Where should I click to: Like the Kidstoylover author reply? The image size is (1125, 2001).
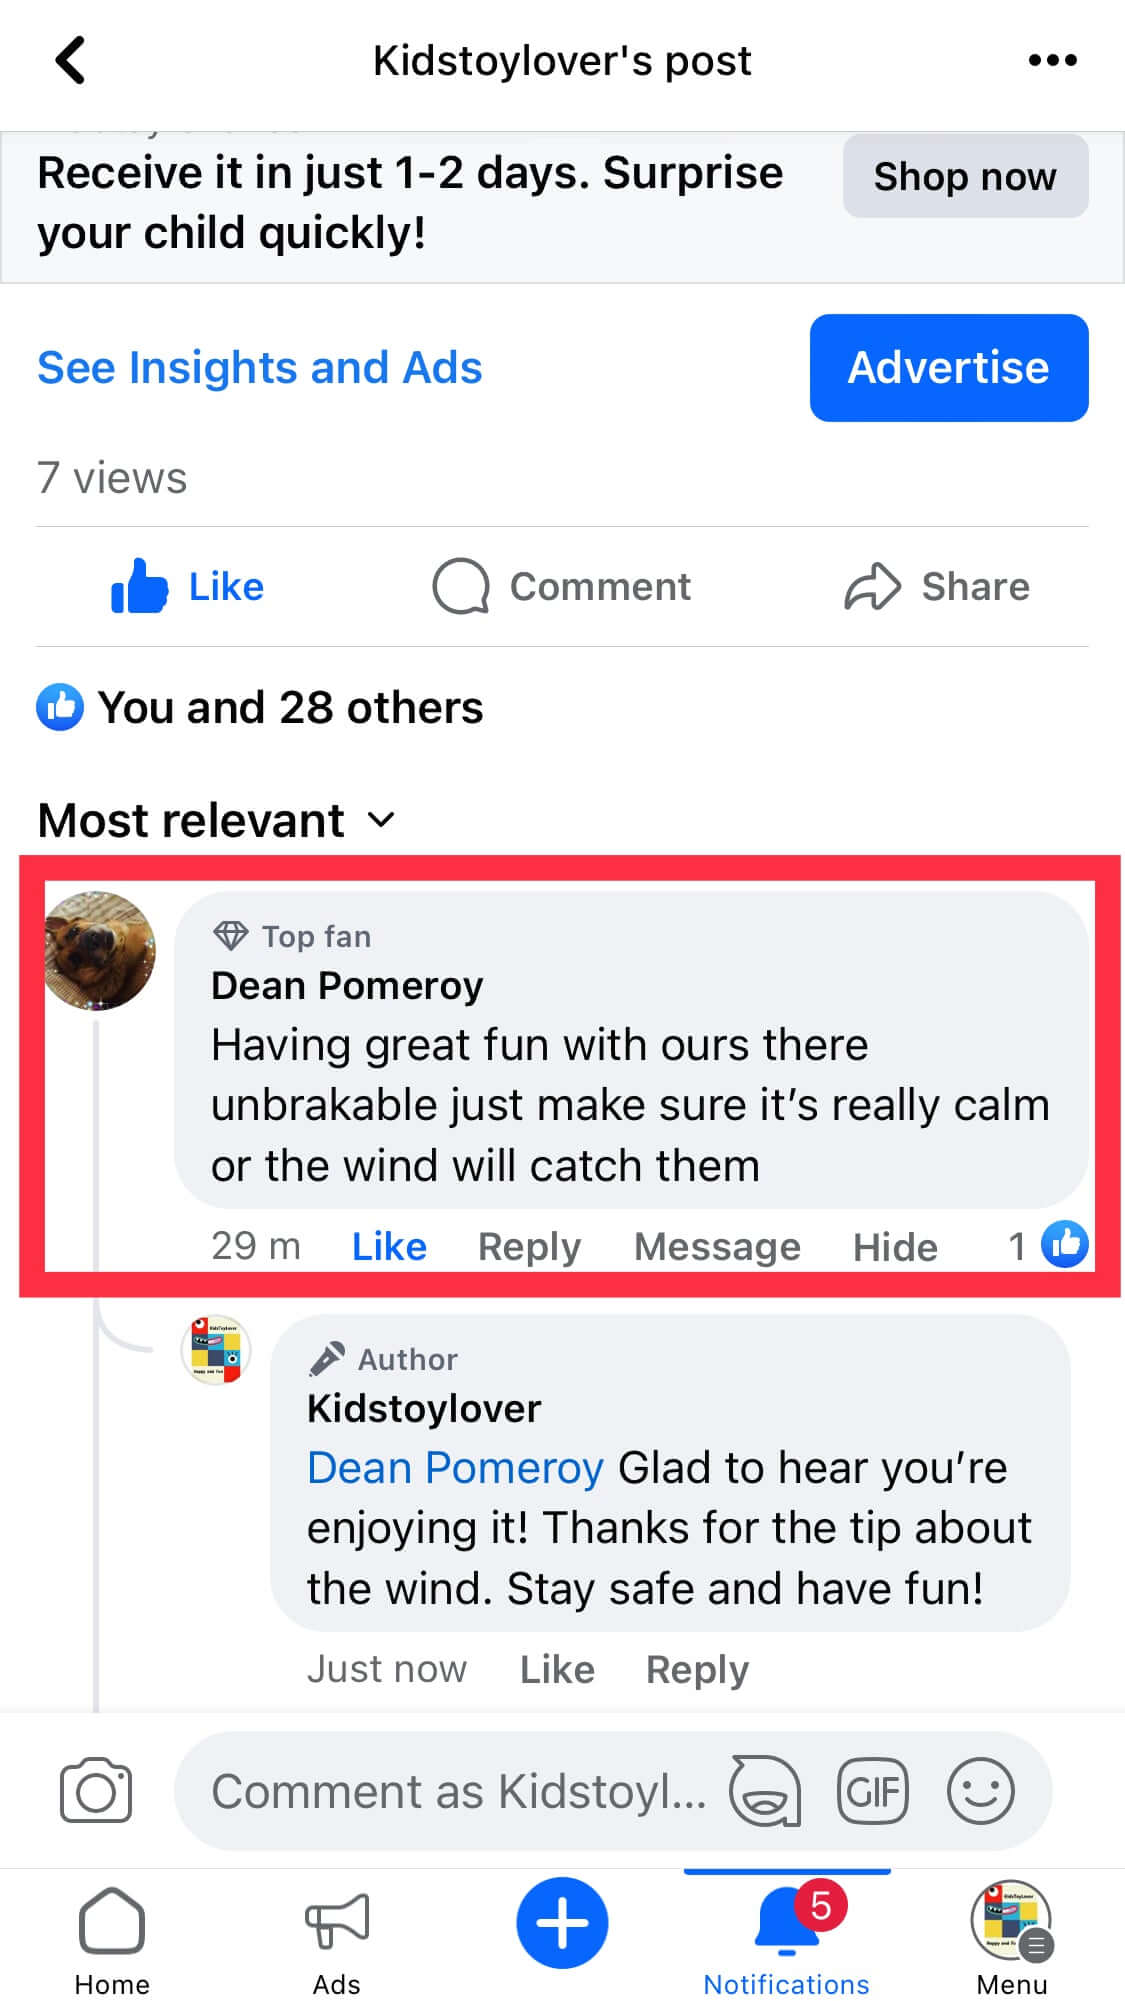pyautogui.click(x=557, y=1669)
